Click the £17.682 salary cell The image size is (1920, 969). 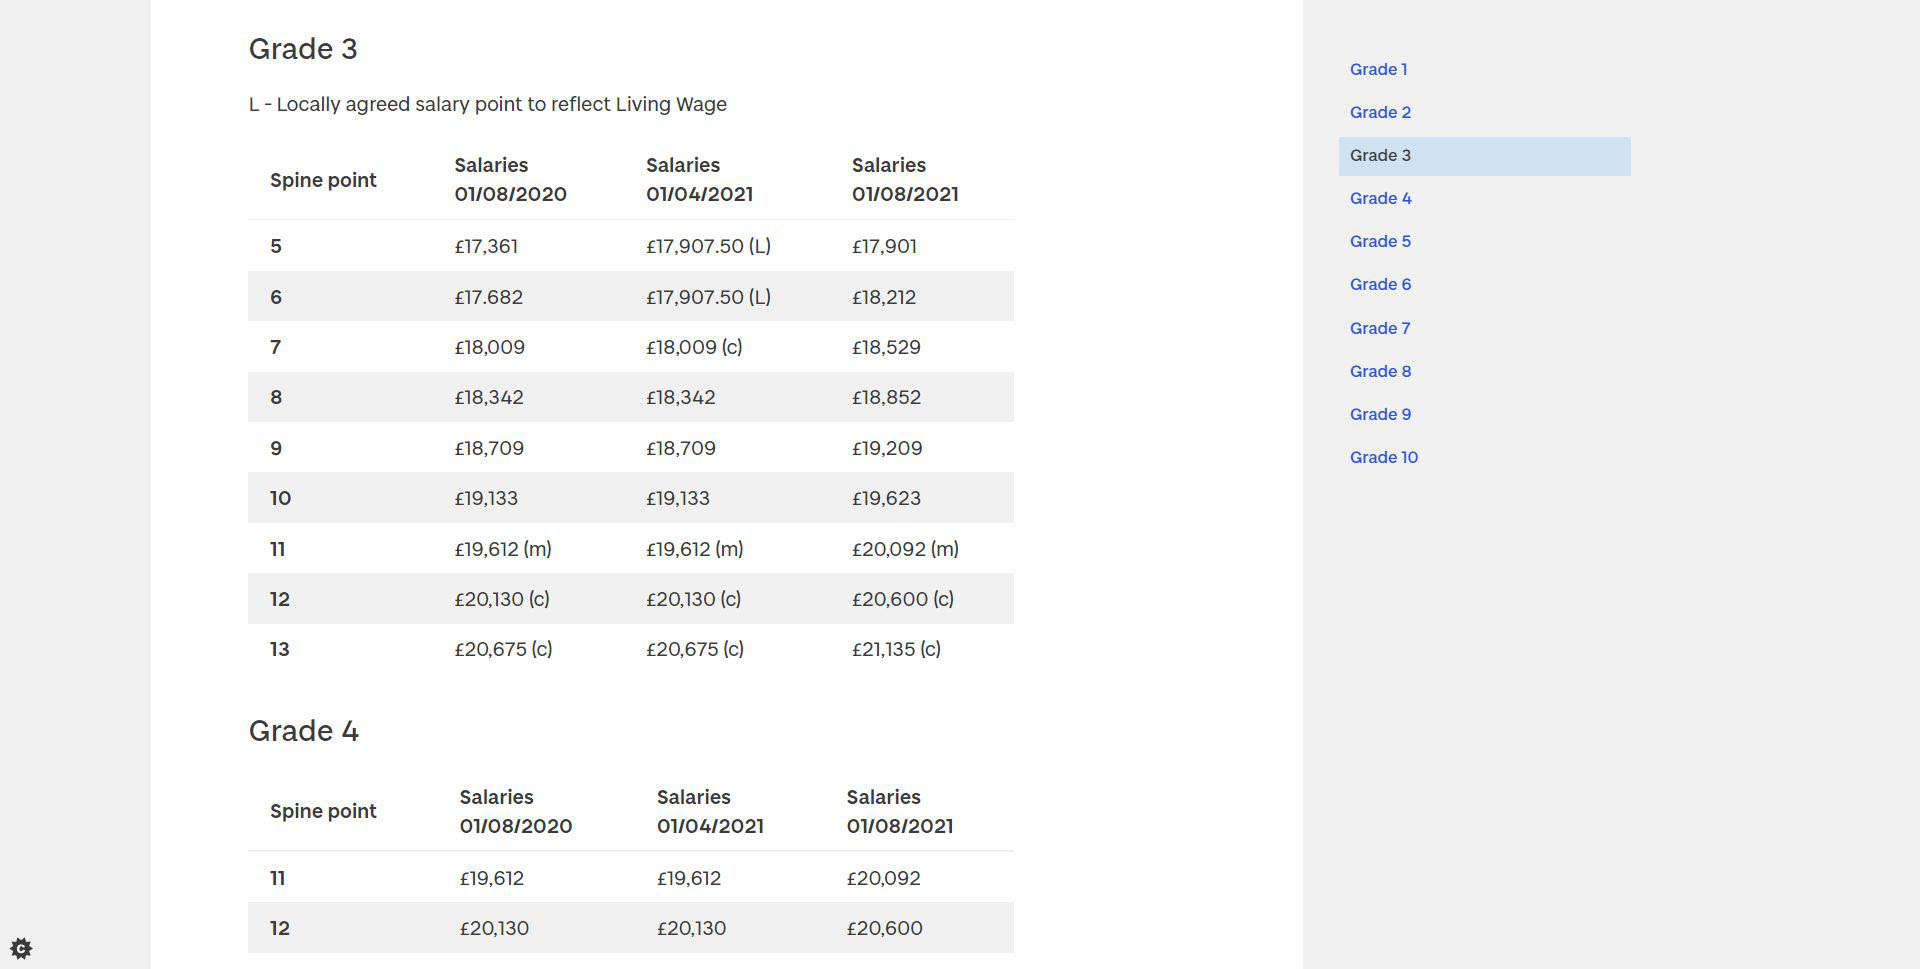(488, 298)
